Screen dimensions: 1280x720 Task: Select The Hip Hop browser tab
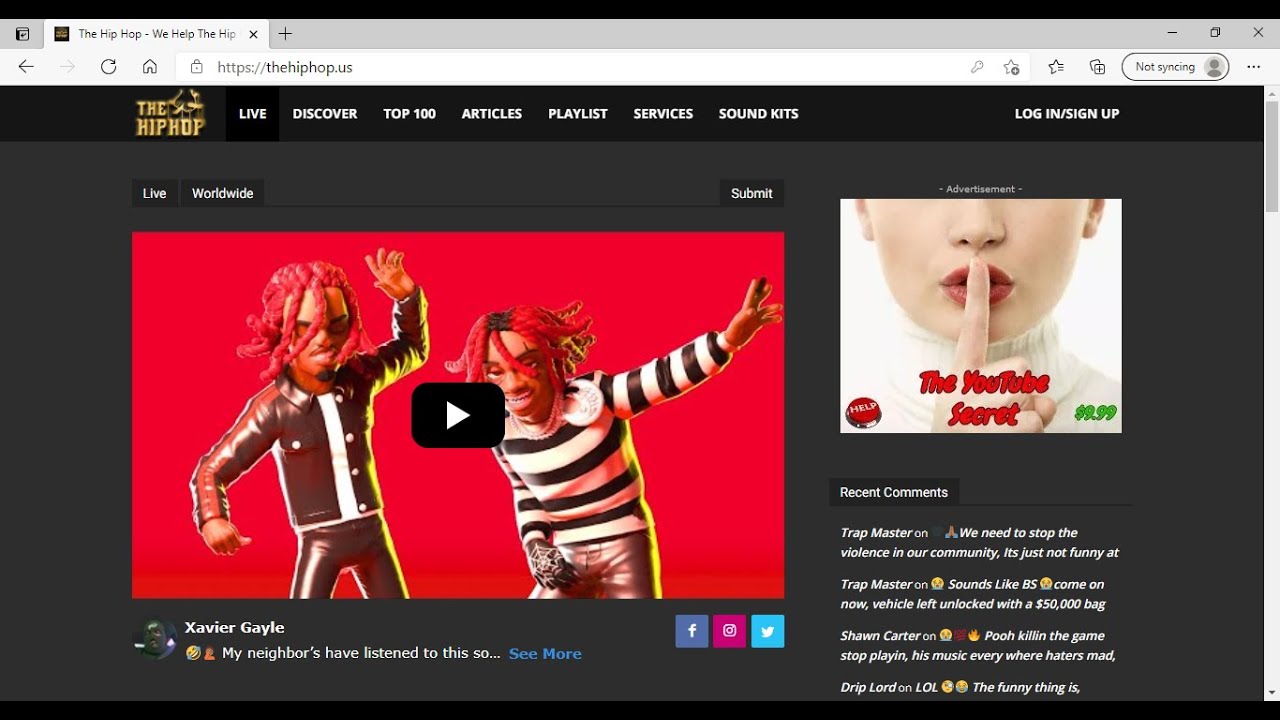155,34
